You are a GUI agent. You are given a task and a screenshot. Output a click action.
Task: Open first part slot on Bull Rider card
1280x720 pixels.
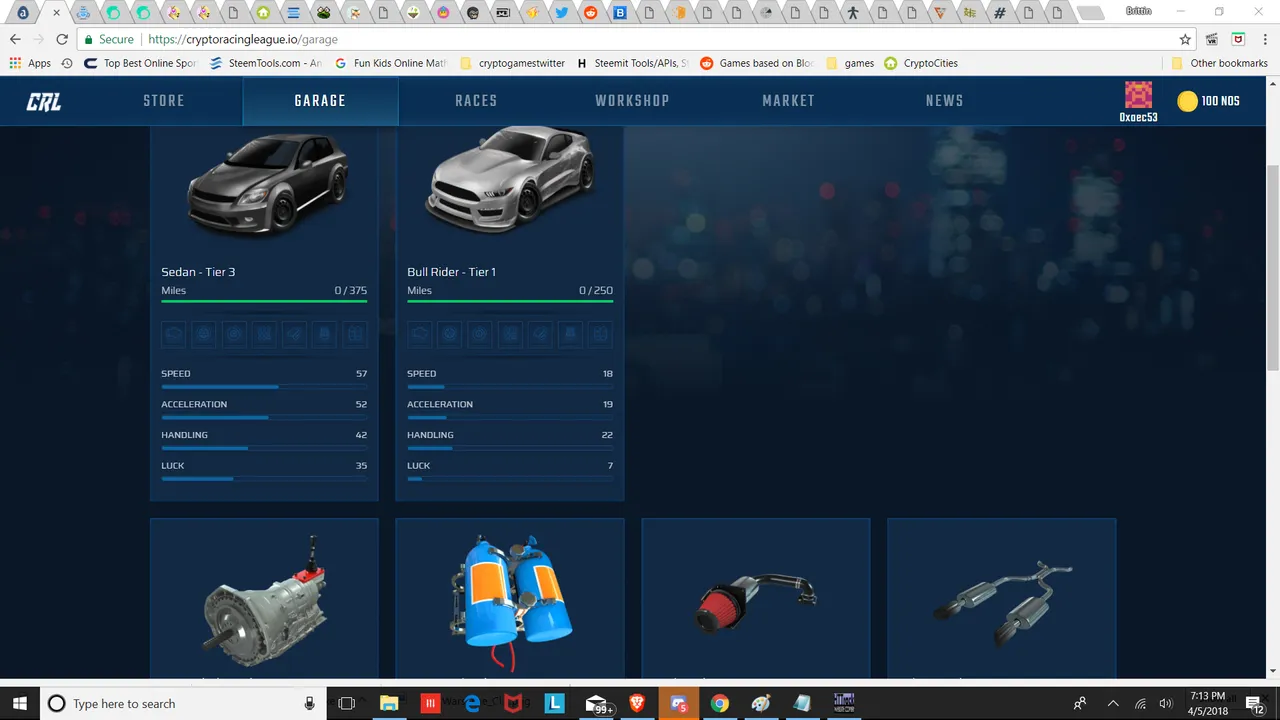click(x=420, y=334)
